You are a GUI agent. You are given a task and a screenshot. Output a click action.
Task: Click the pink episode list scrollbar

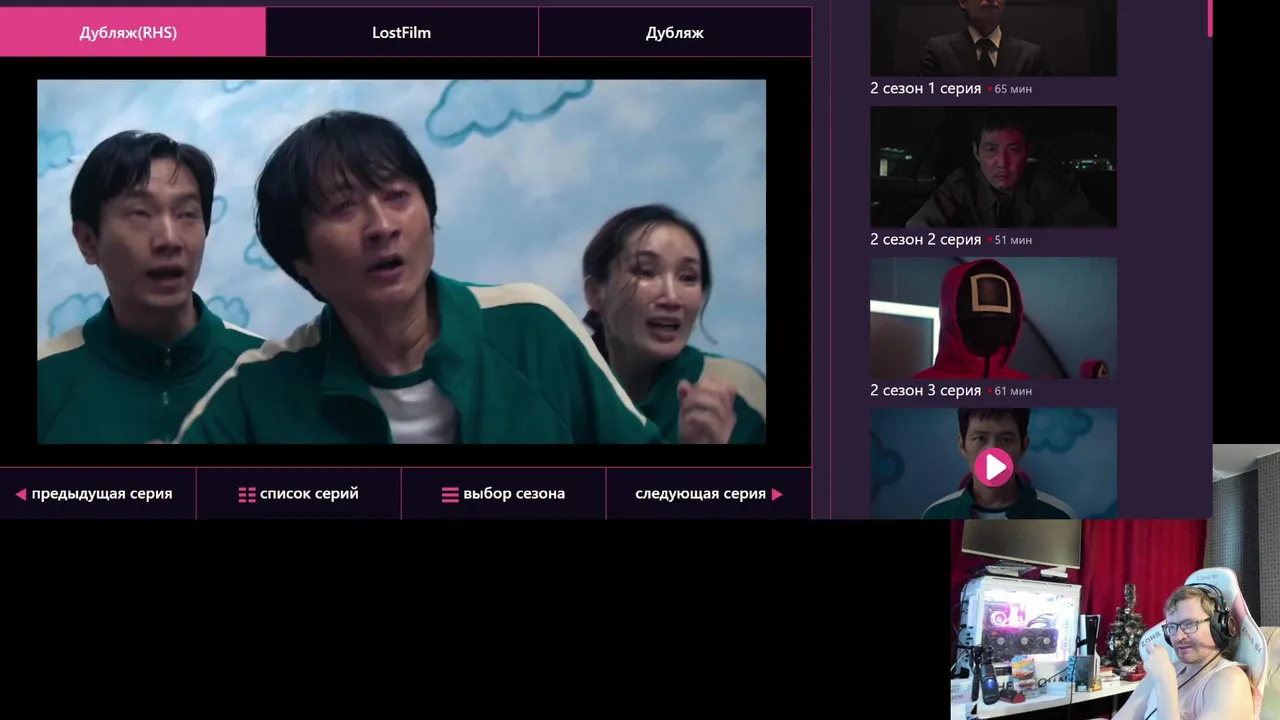pyautogui.click(x=1210, y=18)
